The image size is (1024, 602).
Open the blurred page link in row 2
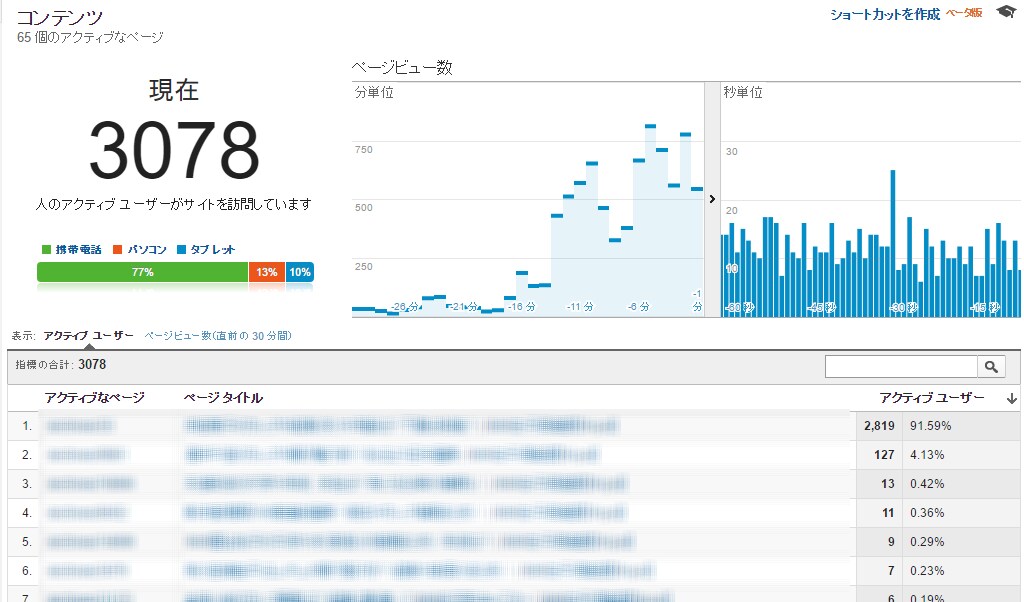(x=86, y=454)
